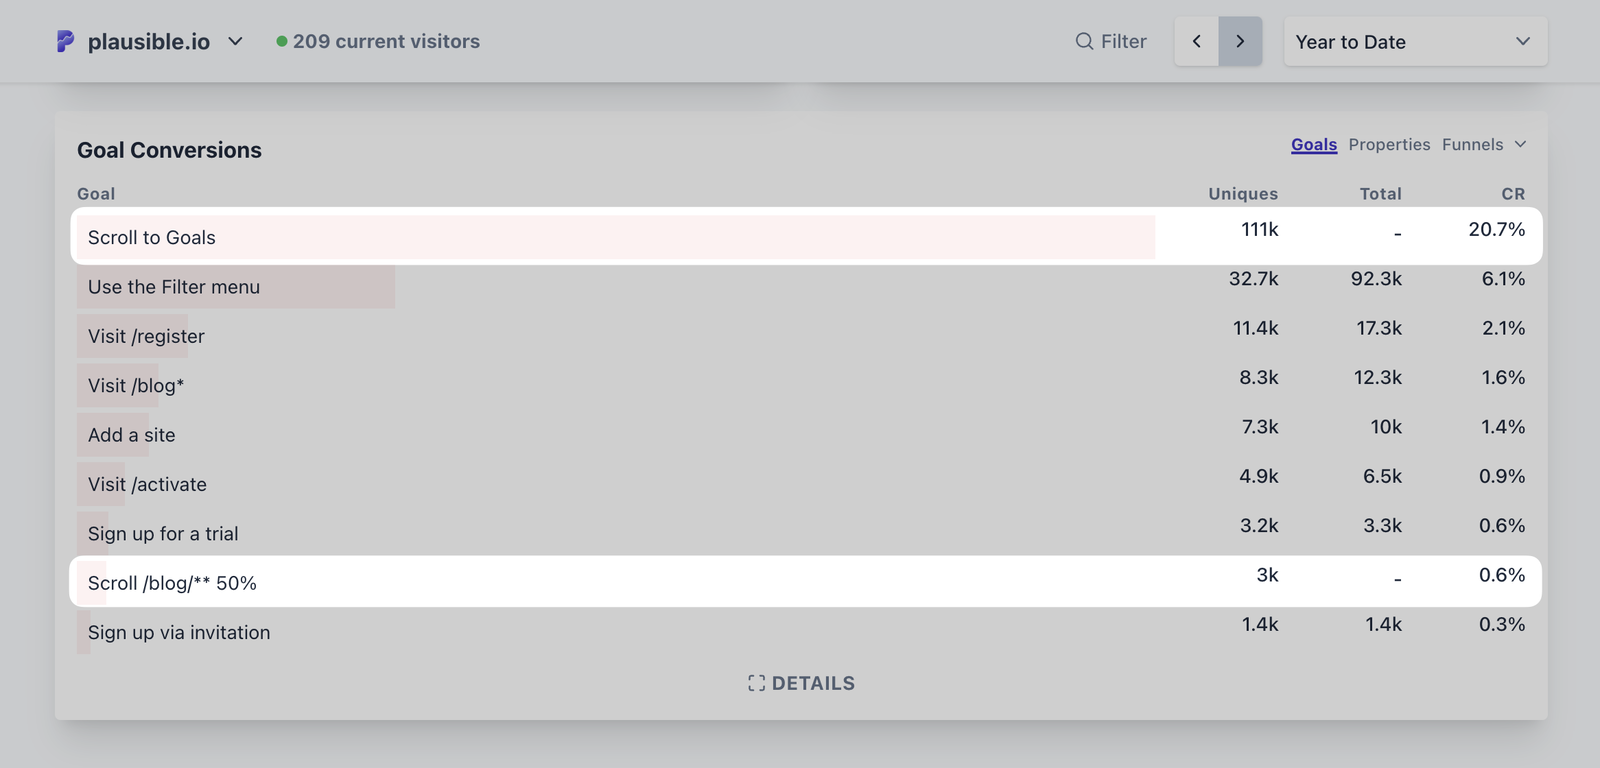Open the Visit /register goal link
Viewport: 1600px width, 768px height.
pos(145,336)
